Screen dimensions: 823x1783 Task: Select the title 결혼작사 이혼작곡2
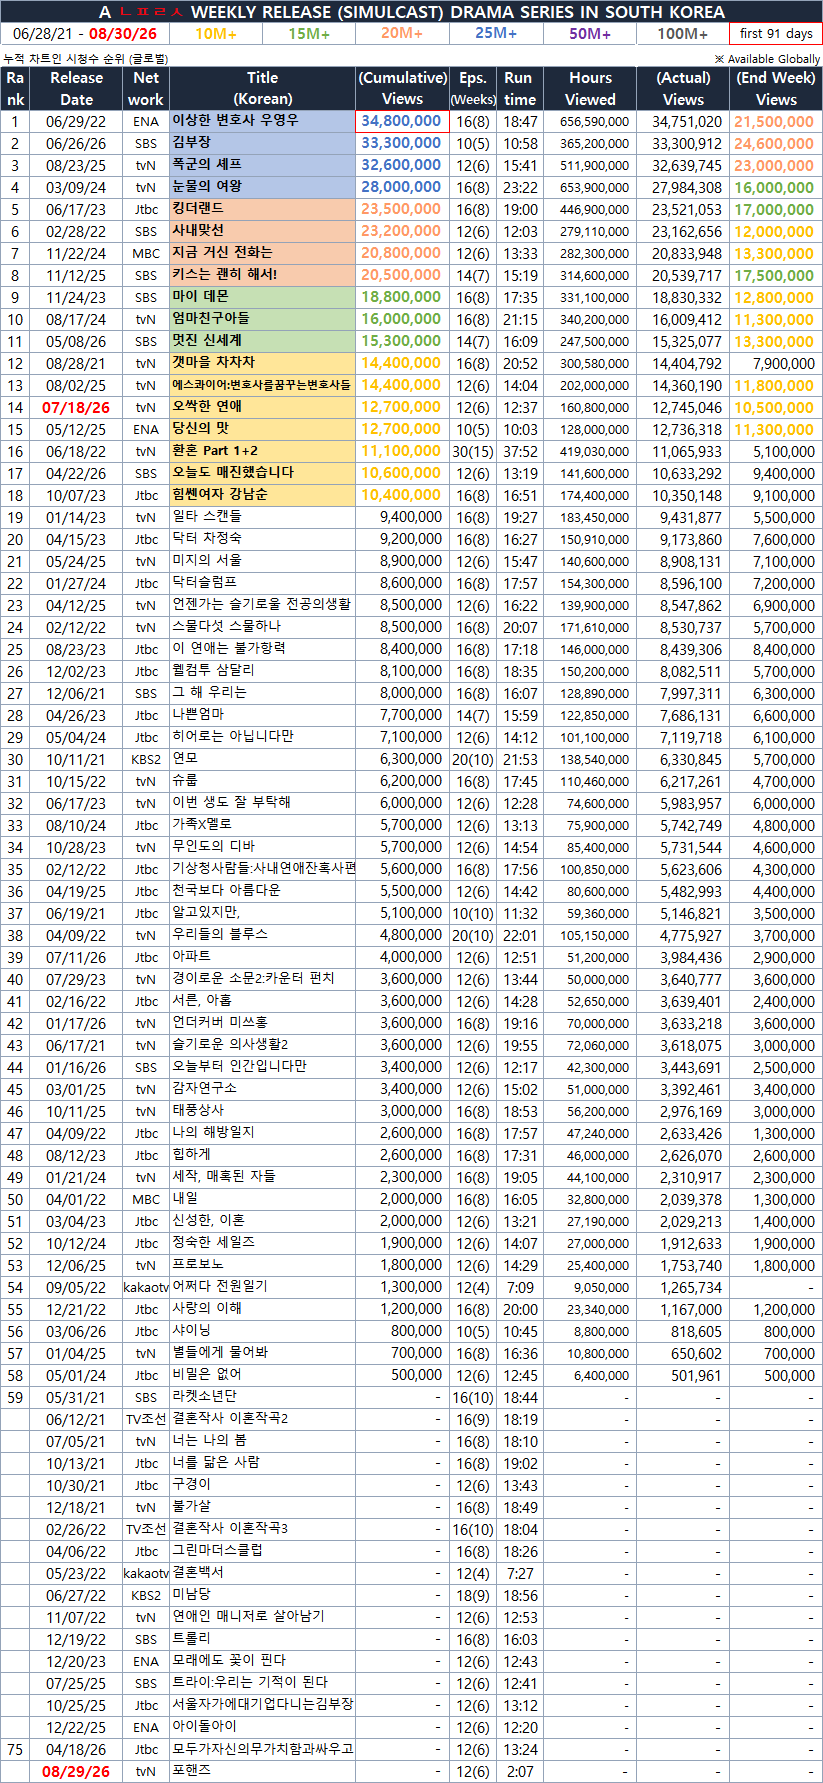tap(230, 1418)
